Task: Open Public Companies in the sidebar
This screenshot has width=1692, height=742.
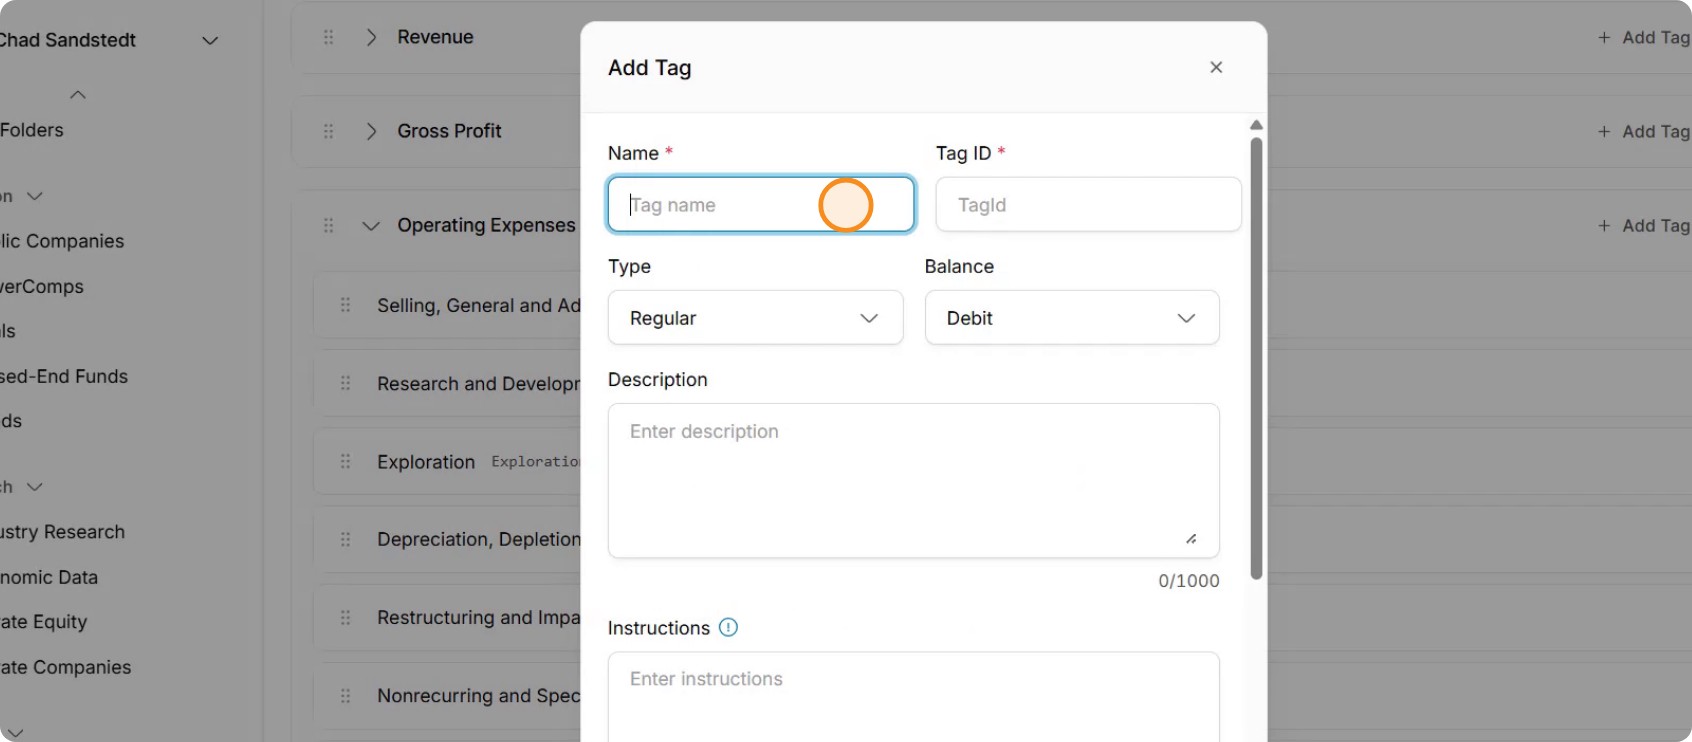Action: pyautogui.click(x=62, y=241)
